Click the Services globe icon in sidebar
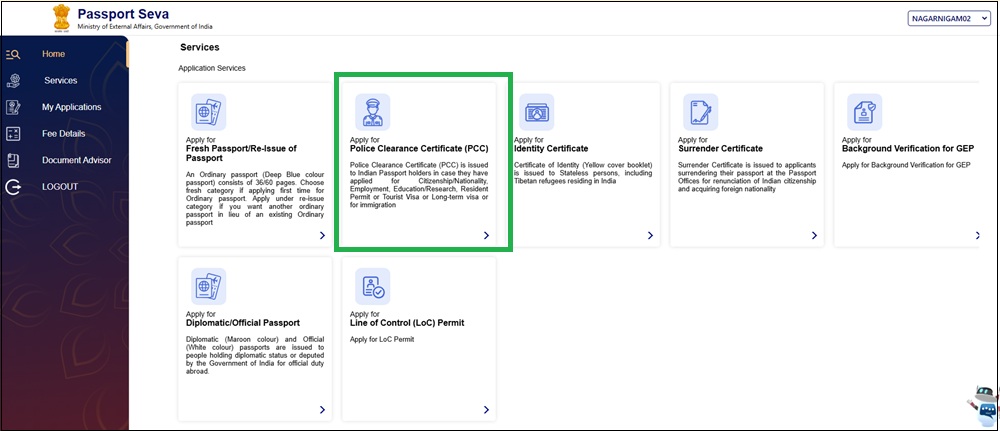The image size is (1000, 431). click(13, 81)
